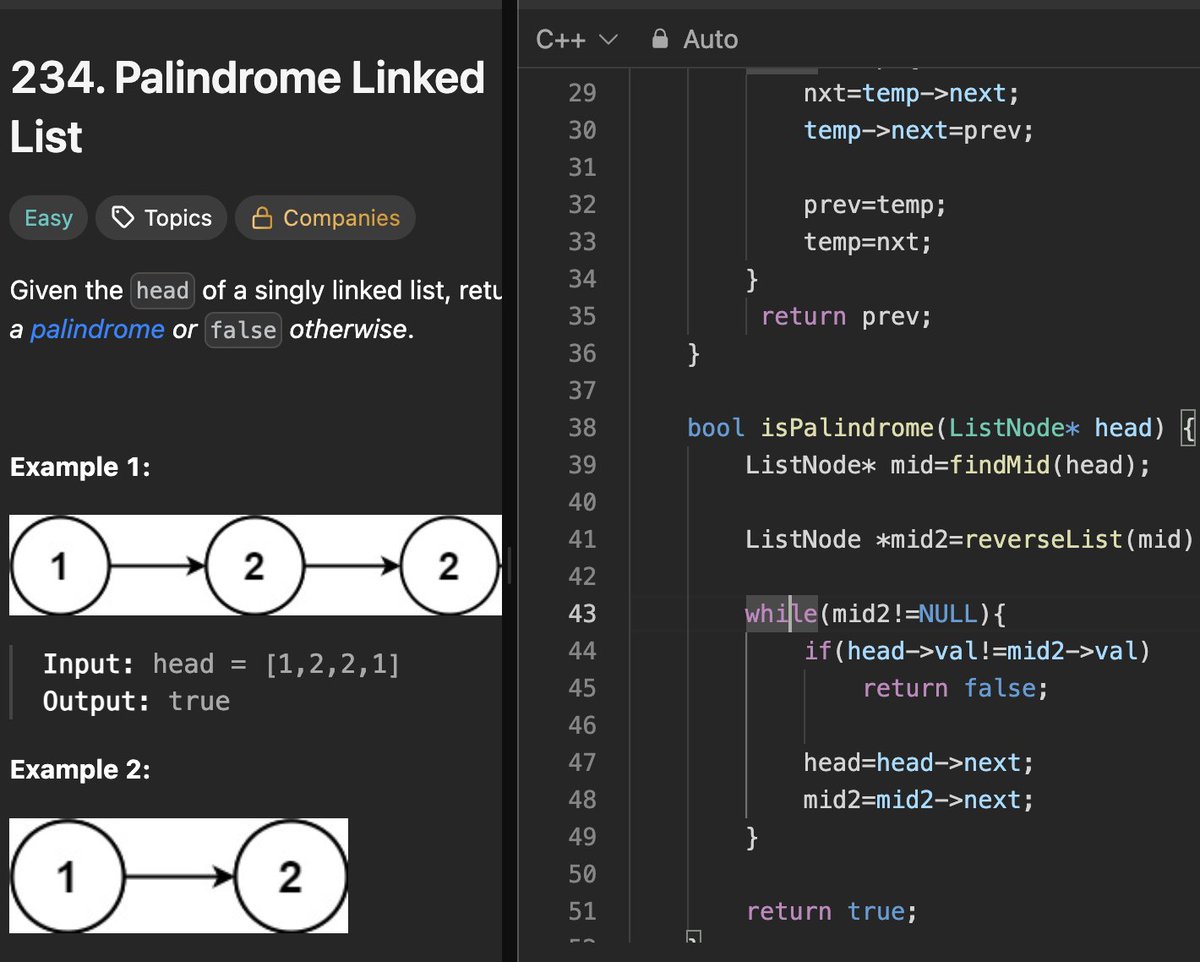The height and width of the screenshot is (962, 1200).
Task: Click the inline false code token
Action: 244,329
